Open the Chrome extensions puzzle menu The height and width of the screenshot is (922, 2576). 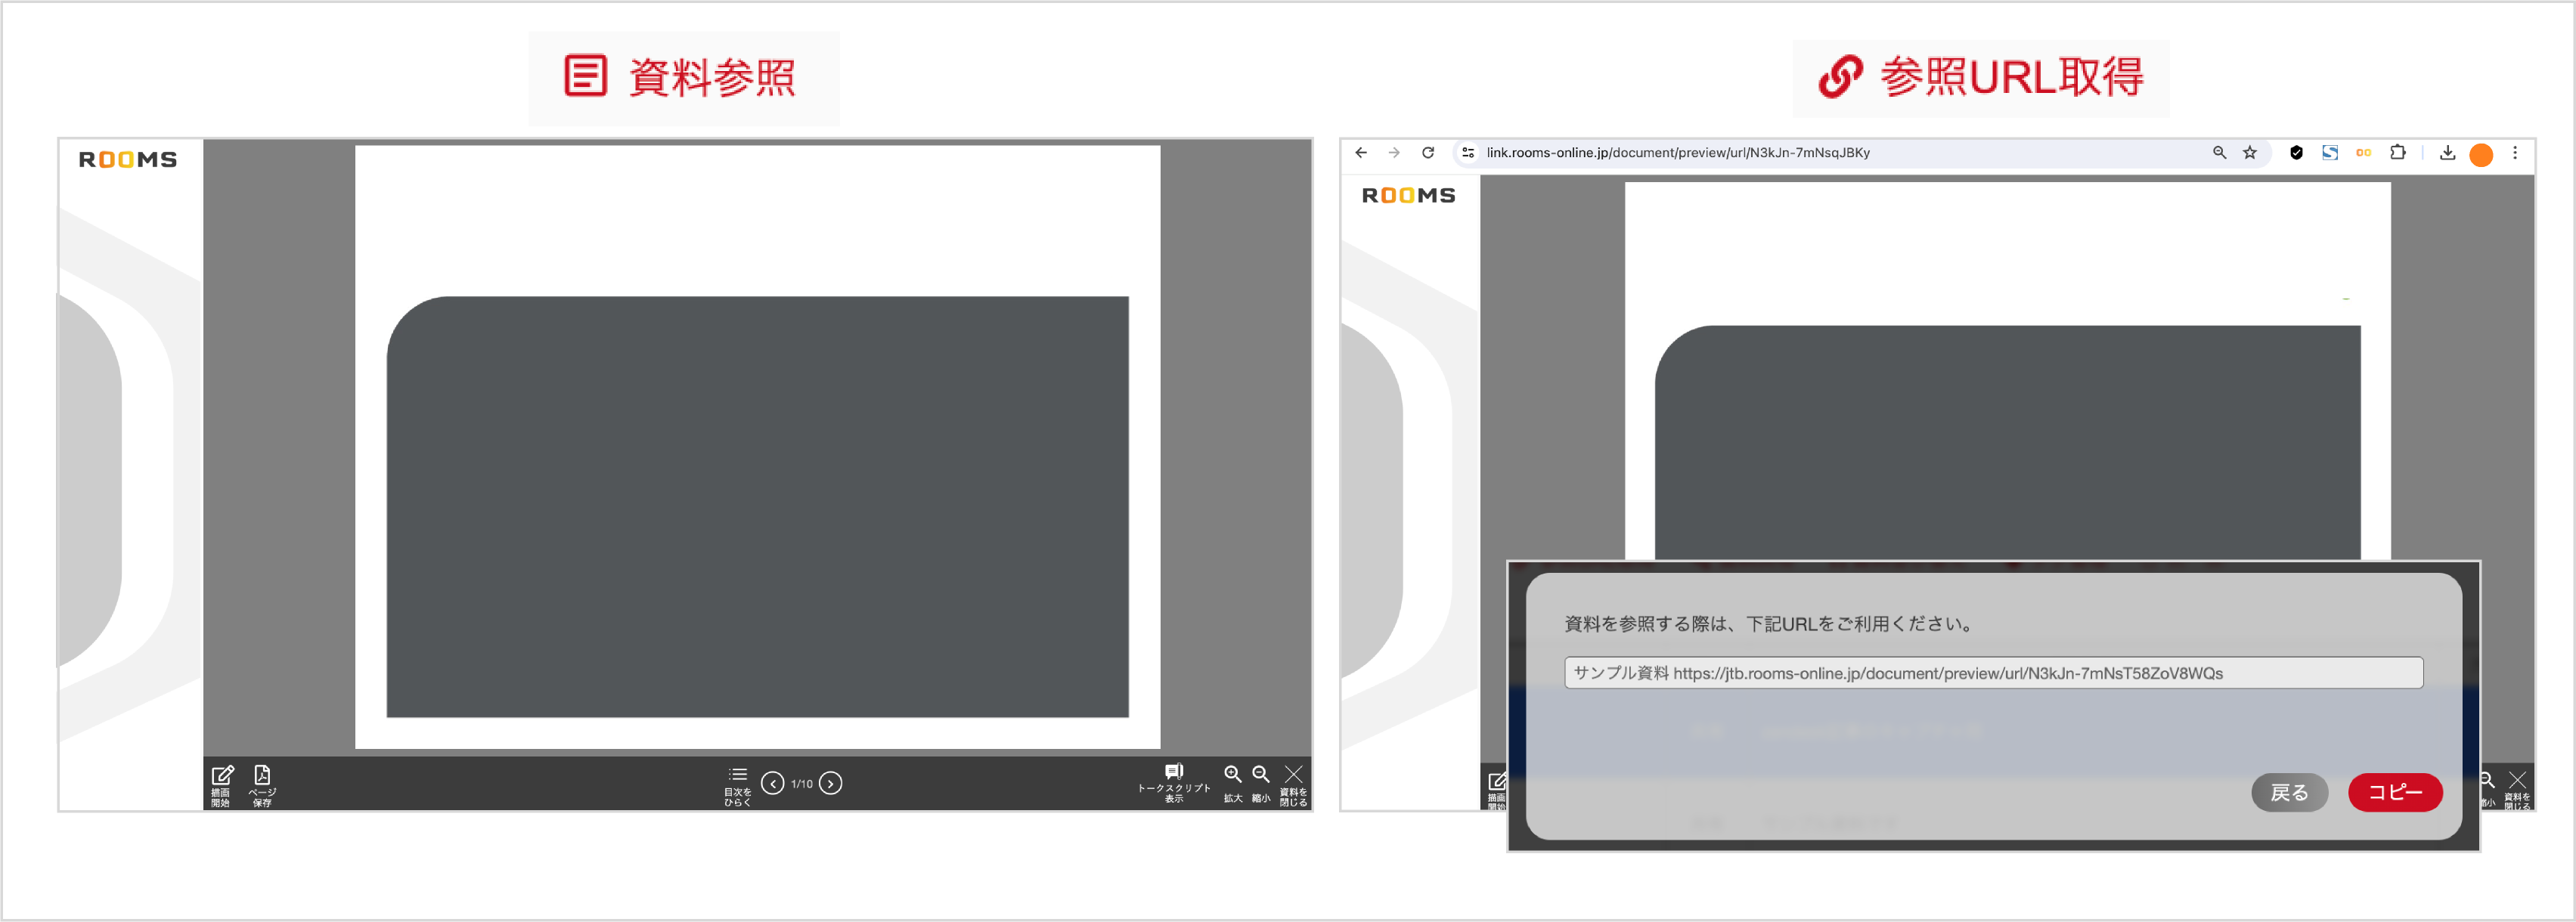tap(2397, 153)
